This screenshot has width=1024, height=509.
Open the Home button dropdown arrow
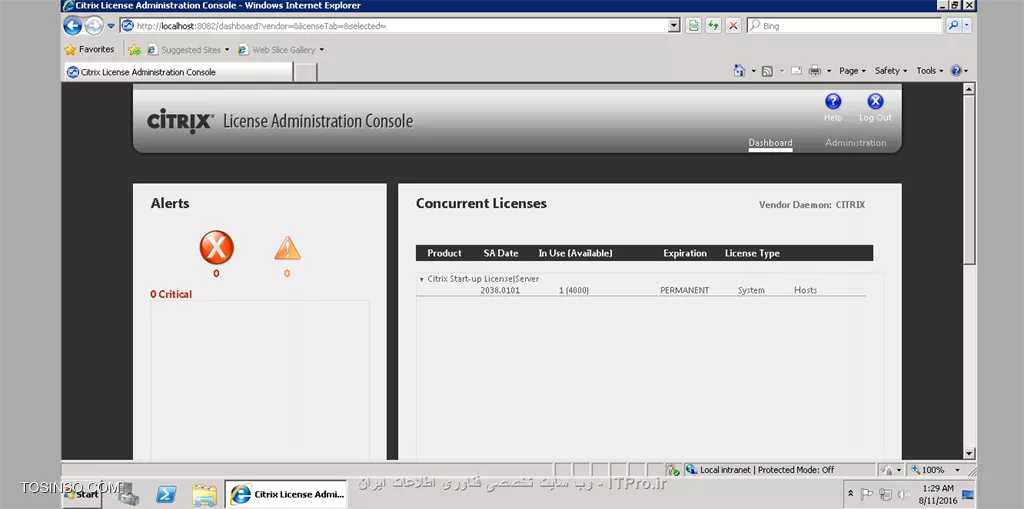(753, 71)
